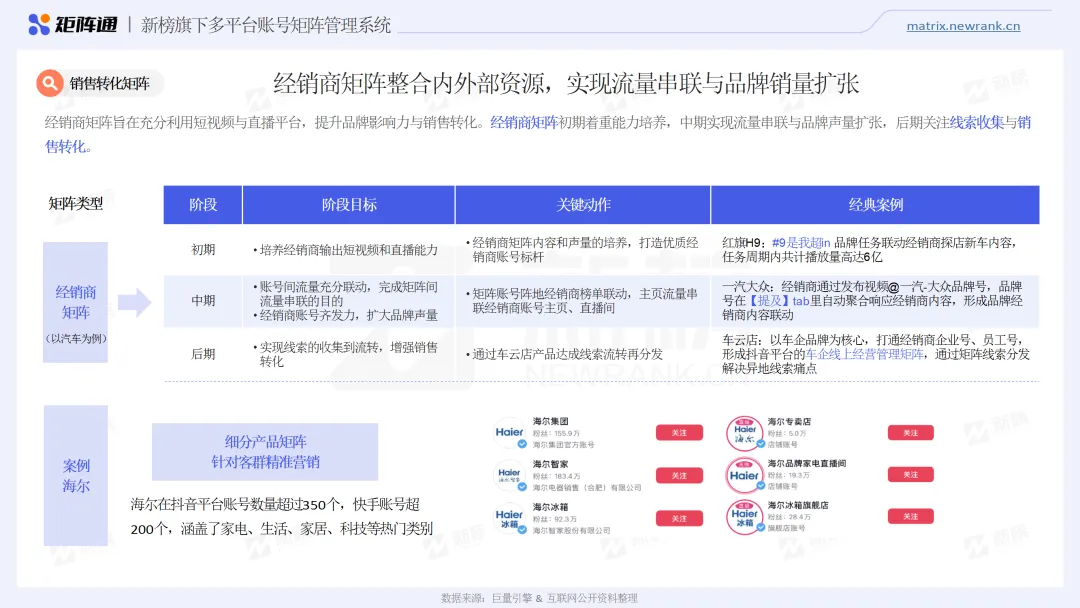
Task: Click the 案例 海尔 blue side box
Action: click(x=76, y=475)
